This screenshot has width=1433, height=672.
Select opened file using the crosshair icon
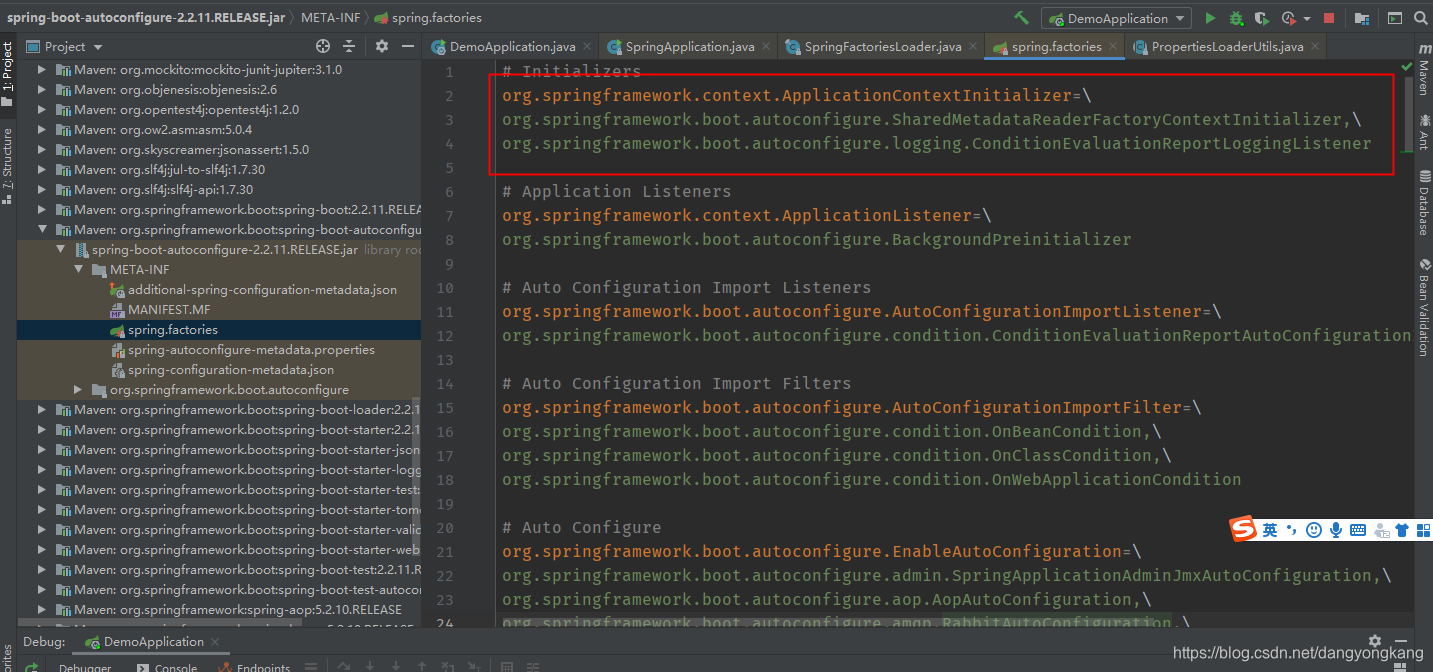coord(322,46)
